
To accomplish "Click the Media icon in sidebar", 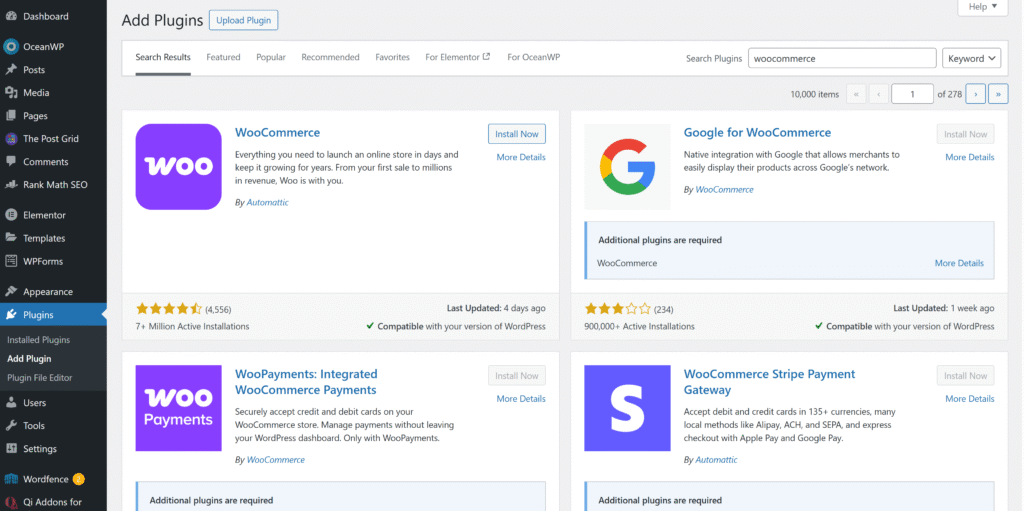I will coord(11,93).
